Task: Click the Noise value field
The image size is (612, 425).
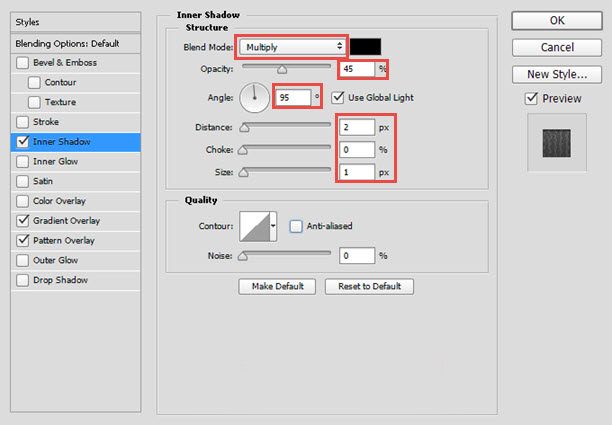Action: [x=357, y=256]
